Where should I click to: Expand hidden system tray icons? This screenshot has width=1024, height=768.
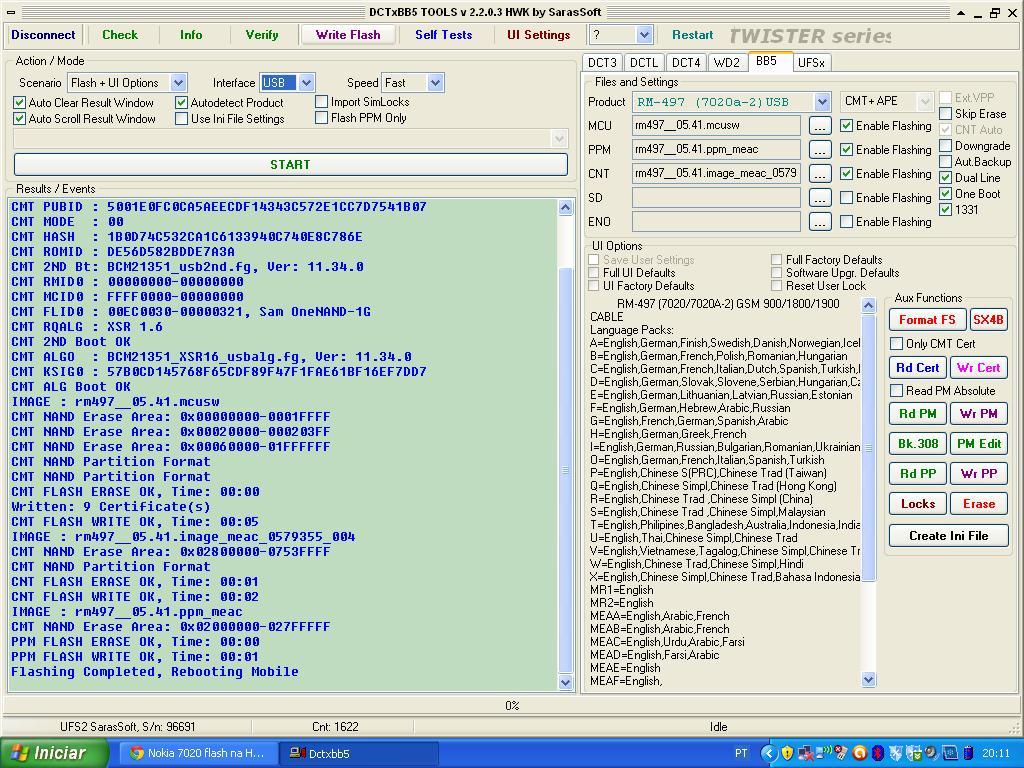tap(769, 753)
